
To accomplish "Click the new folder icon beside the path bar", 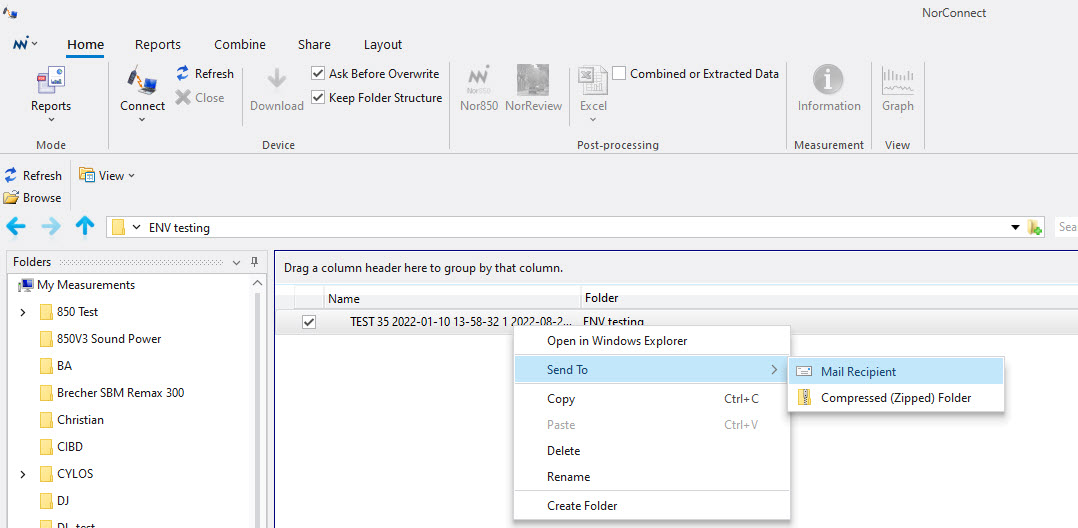I will 1035,228.
